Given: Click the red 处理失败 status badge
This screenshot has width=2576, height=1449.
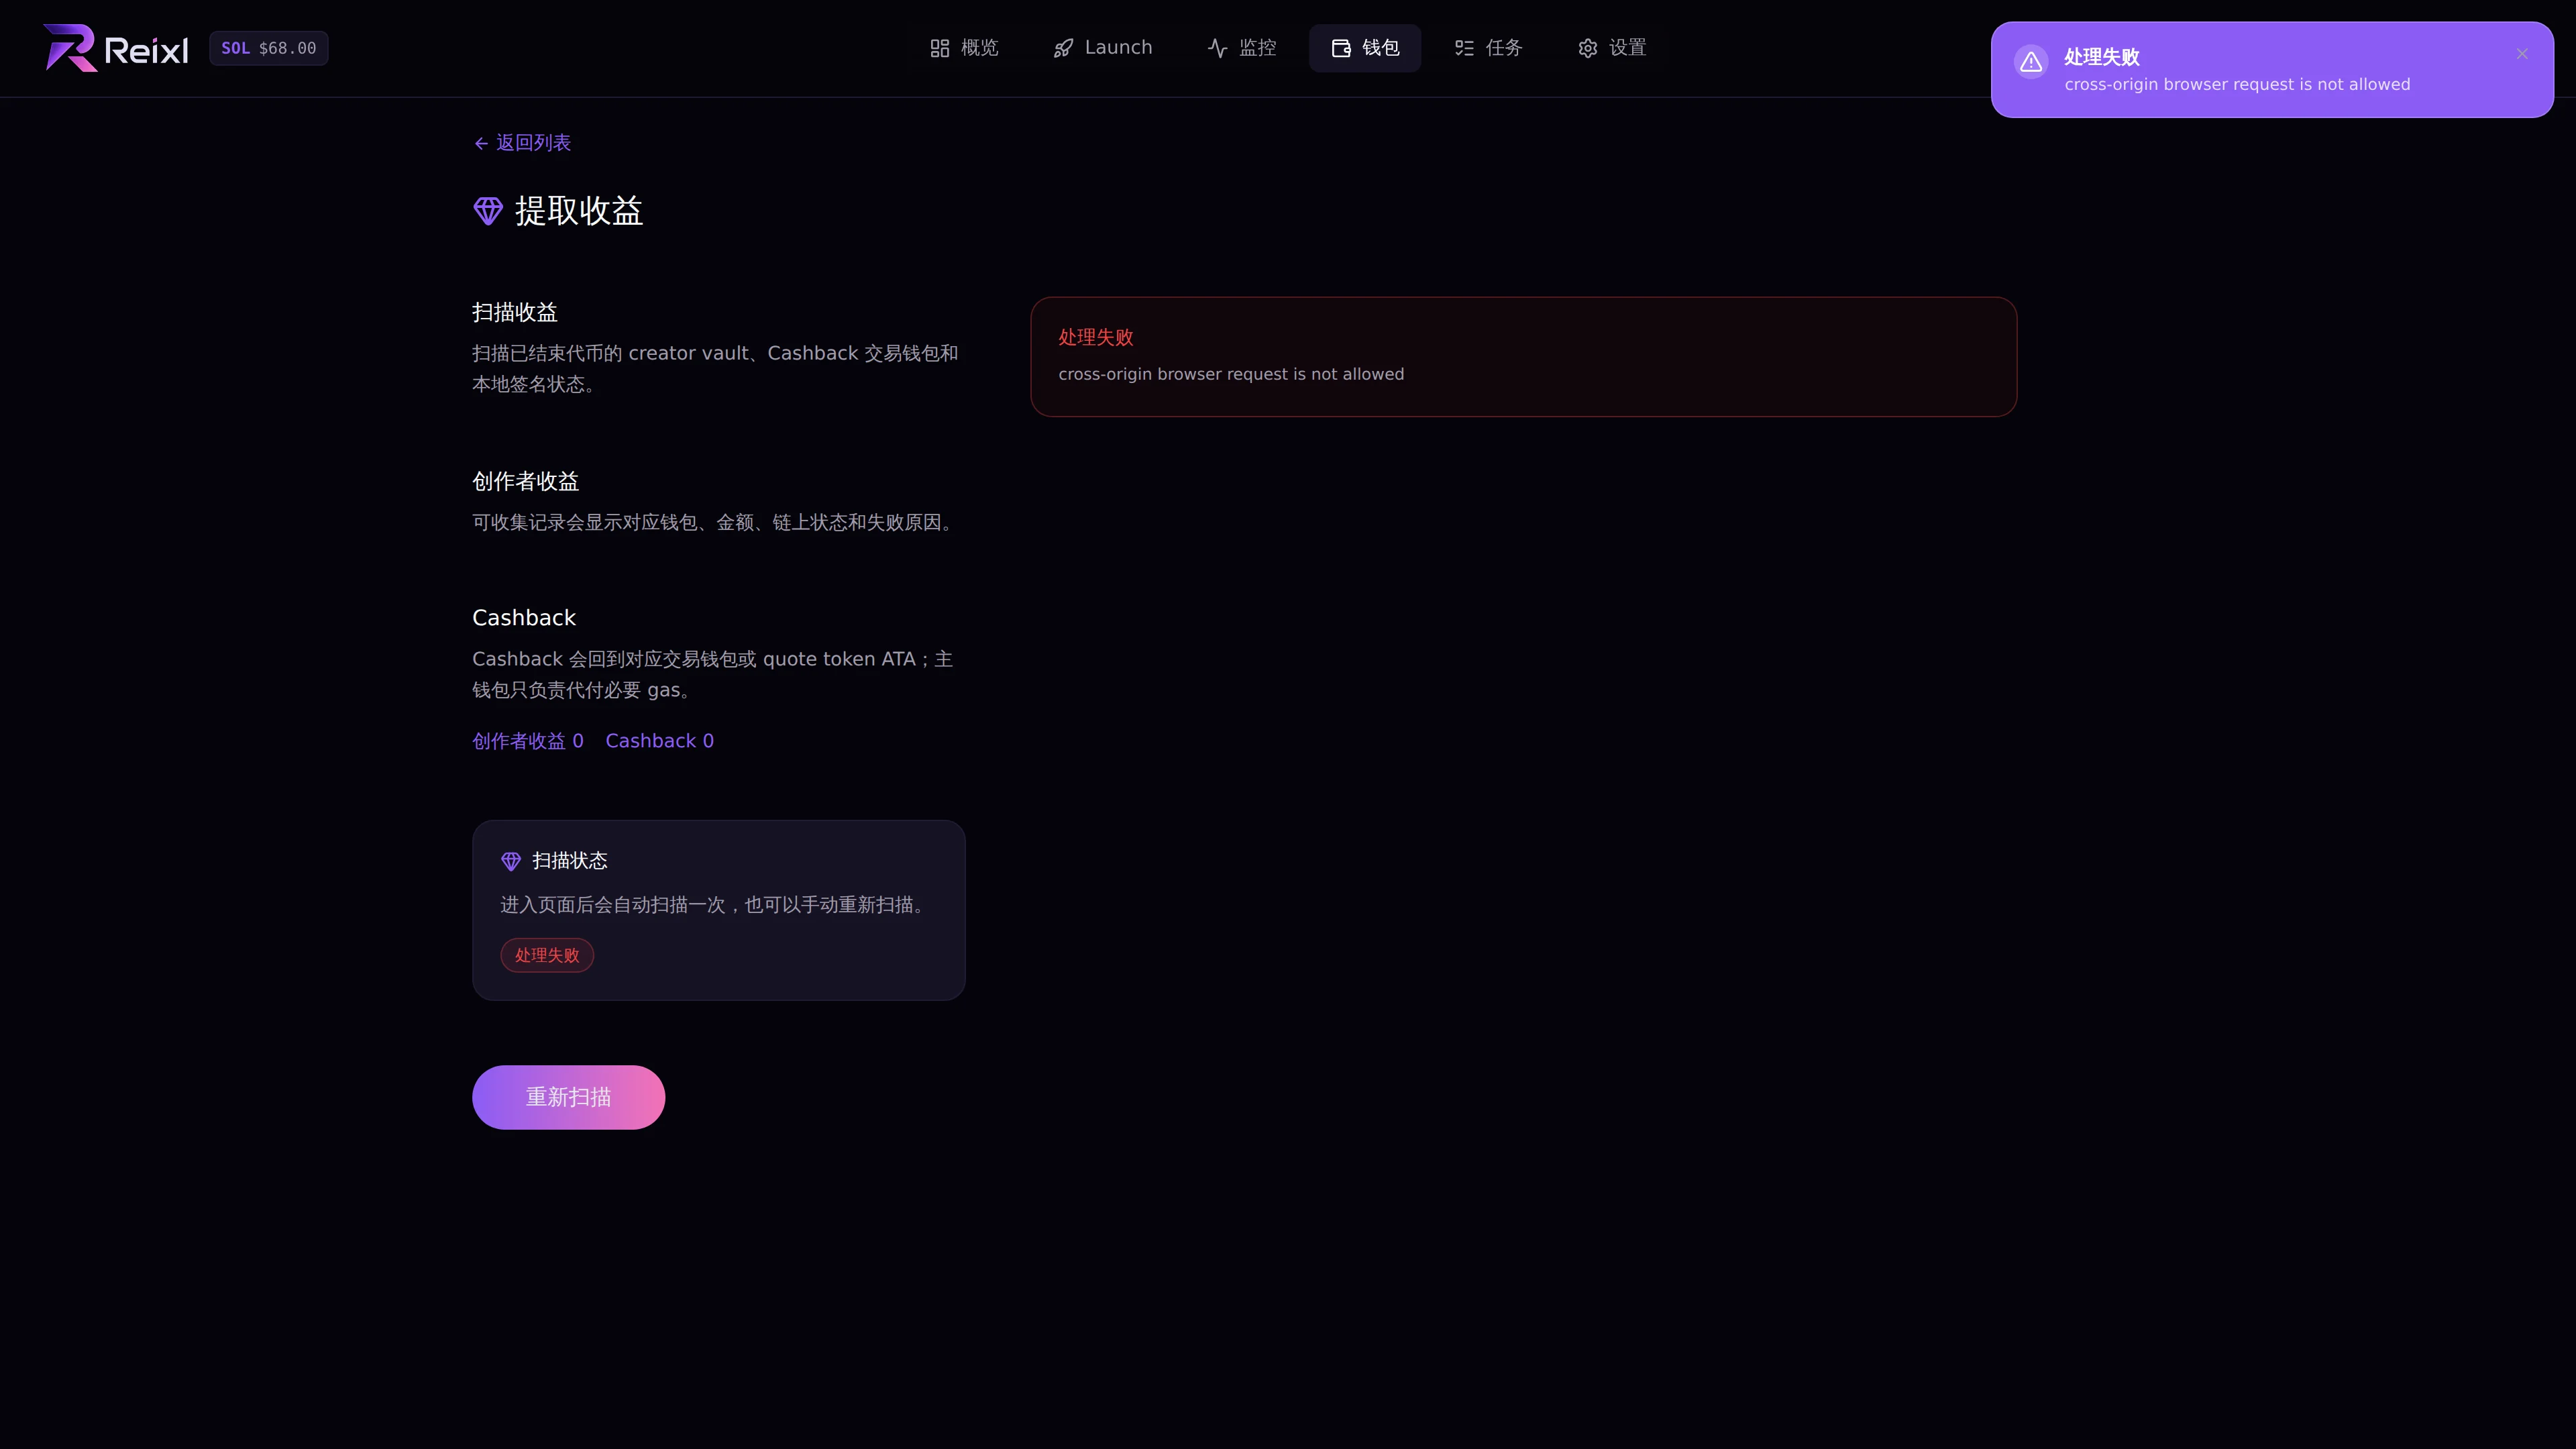Looking at the screenshot, I should pyautogui.click(x=547, y=955).
